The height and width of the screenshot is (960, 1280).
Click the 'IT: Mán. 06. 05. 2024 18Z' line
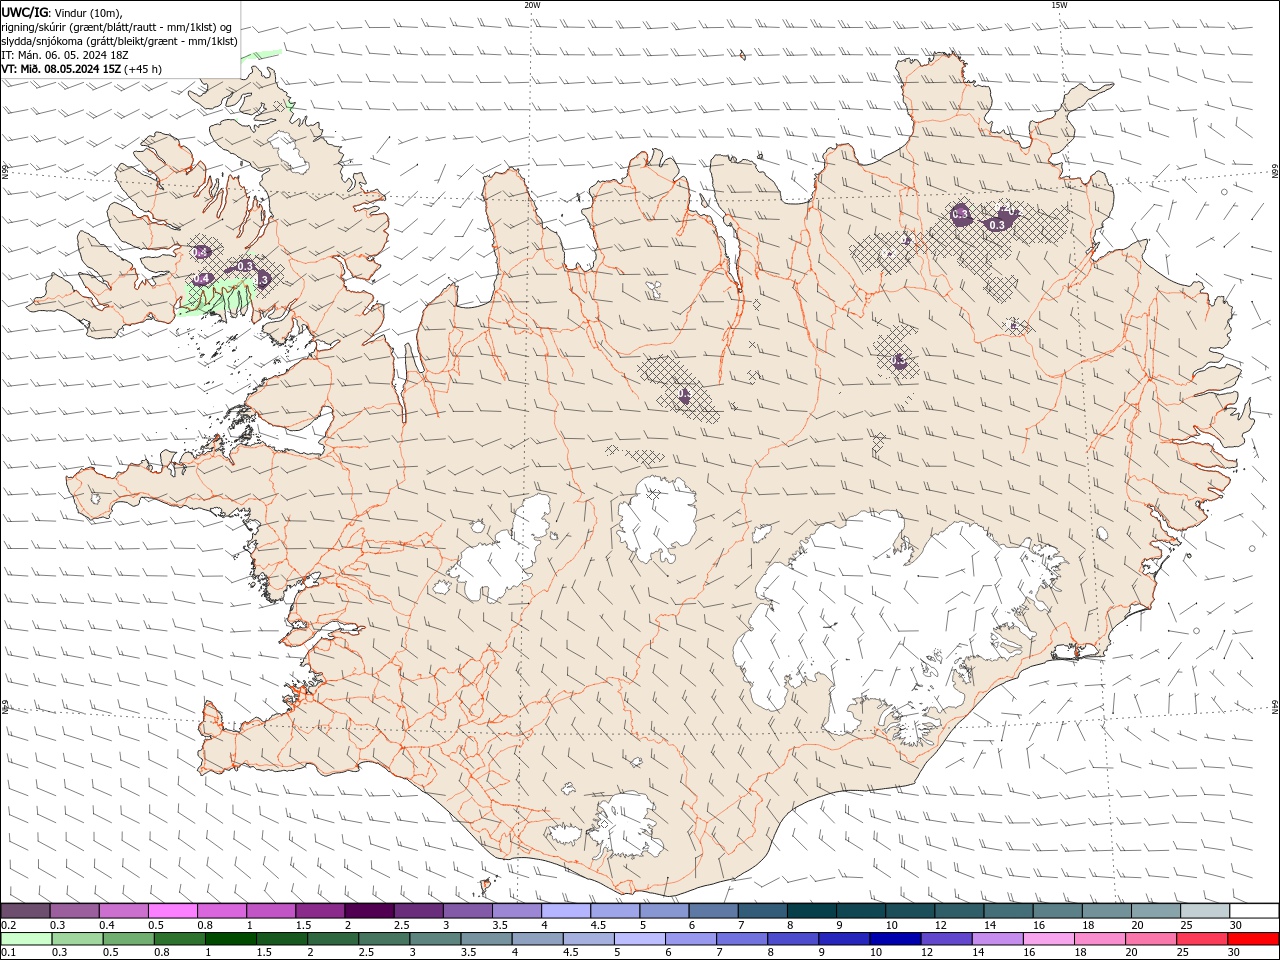pyautogui.click(x=65, y=55)
